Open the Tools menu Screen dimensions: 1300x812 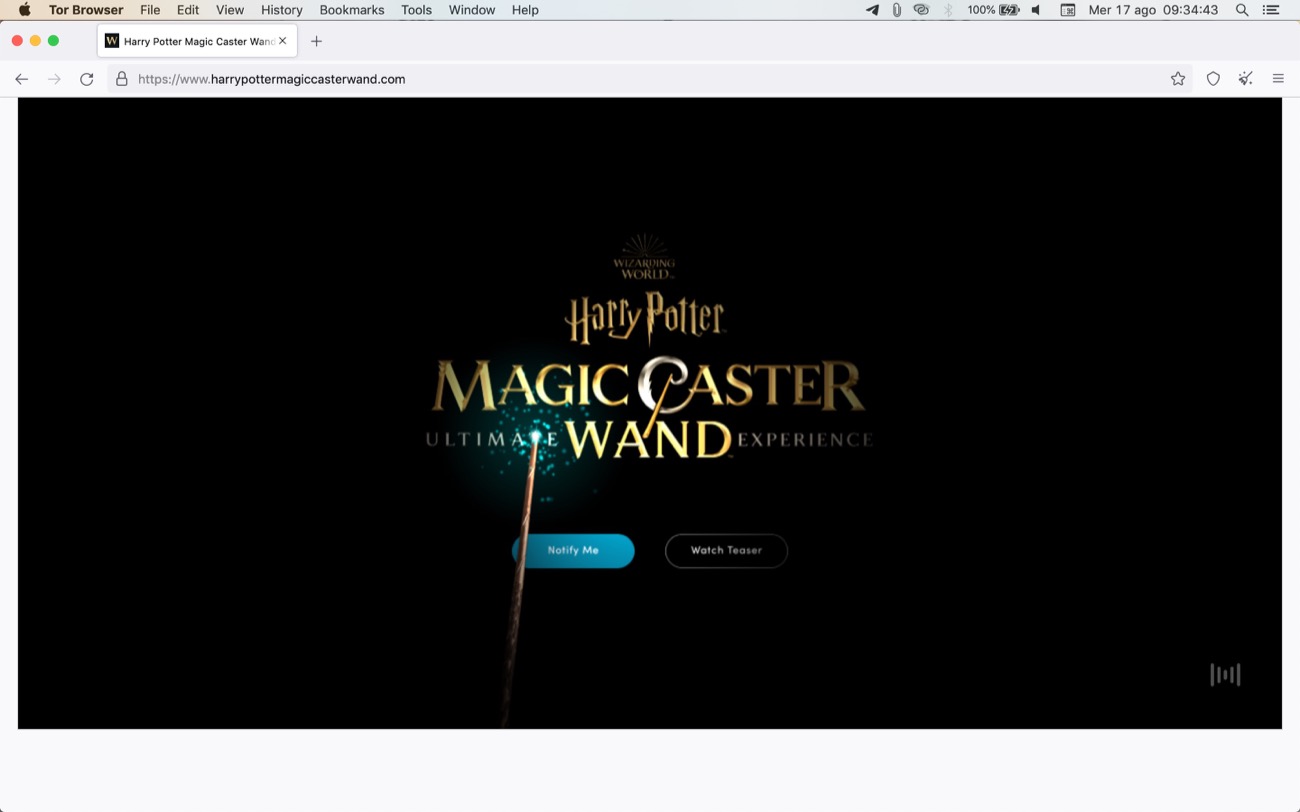tap(416, 10)
